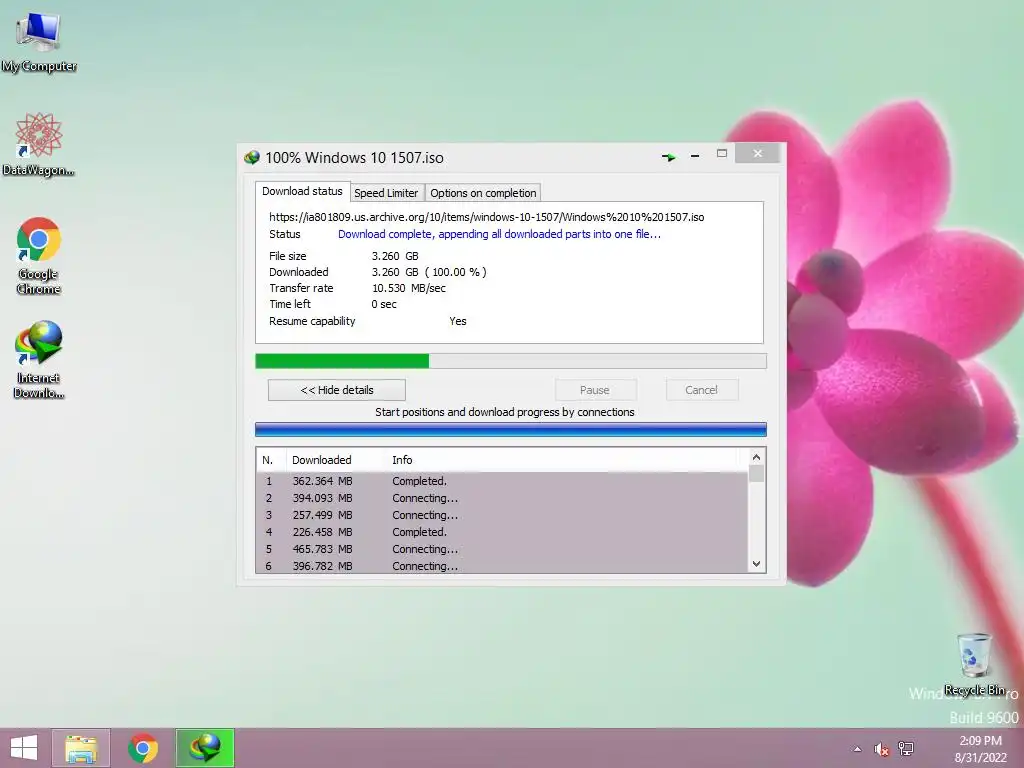Image resolution: width=1024 pixels, height=768 pixels.
Task: Open the taskbar clock showing 2:09 PM
Action: (x=980, y=749)
